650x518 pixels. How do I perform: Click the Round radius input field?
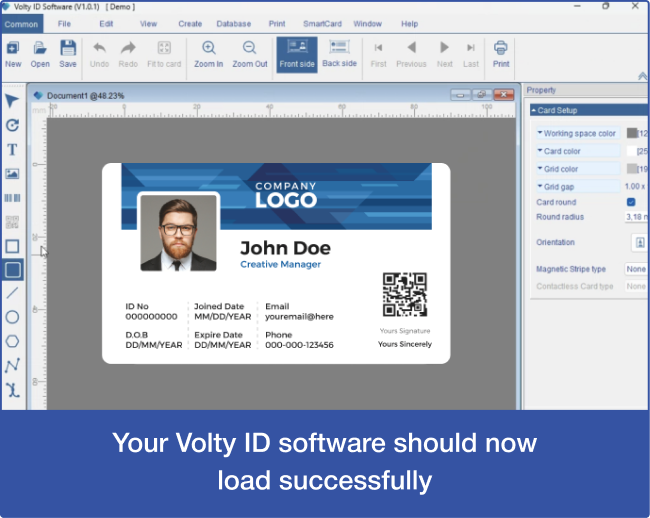point(636,217)
